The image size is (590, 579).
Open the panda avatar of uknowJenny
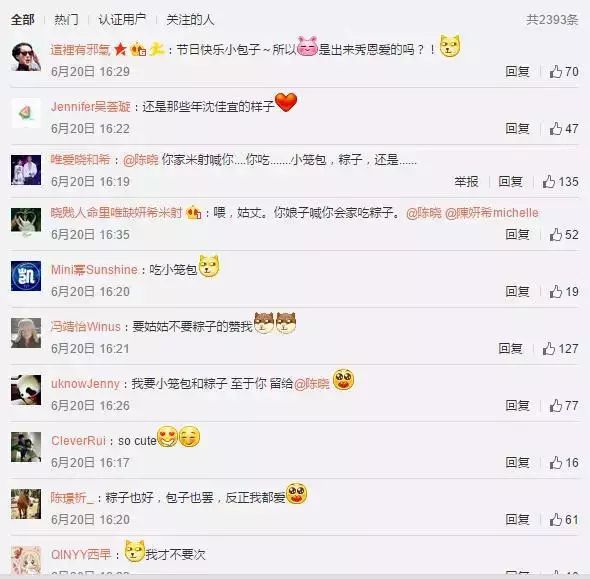pos(26,390)
